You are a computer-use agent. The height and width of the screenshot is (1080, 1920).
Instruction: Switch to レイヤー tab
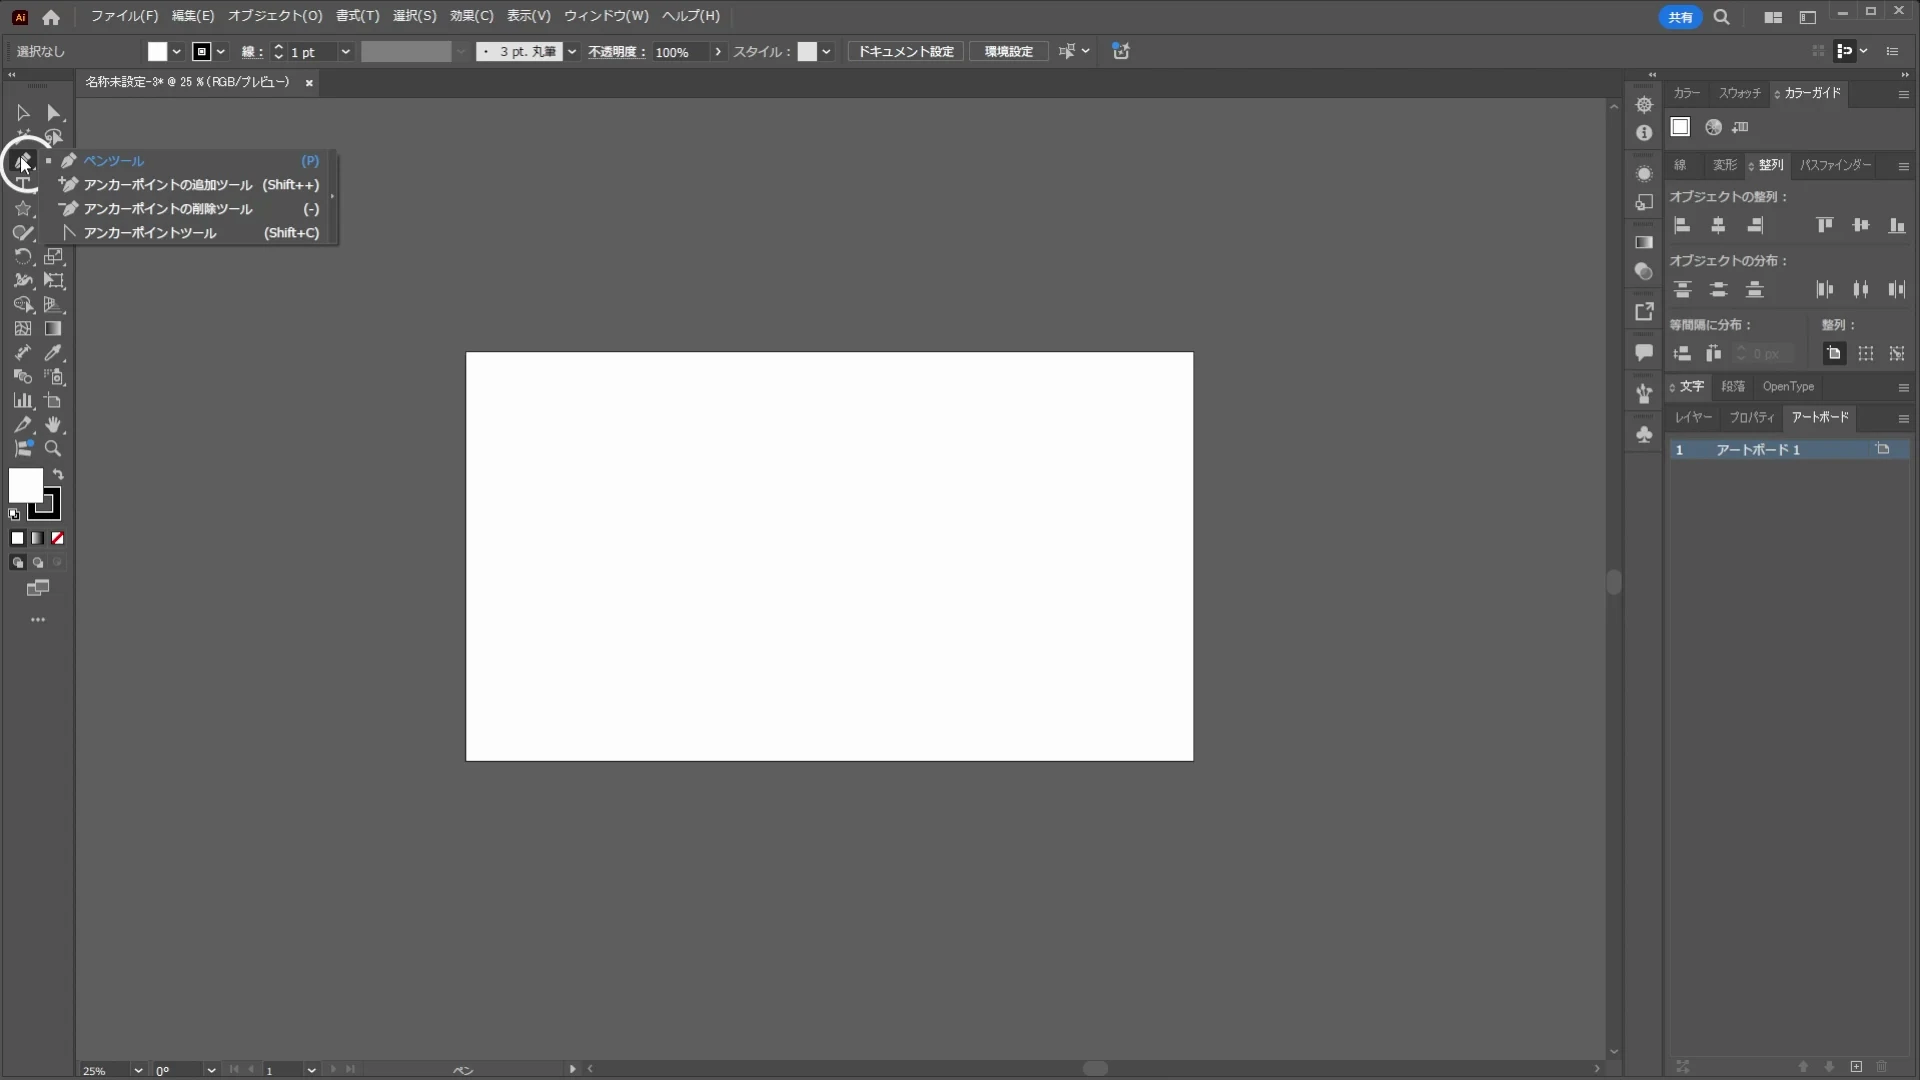click(x=1693, y=417)
